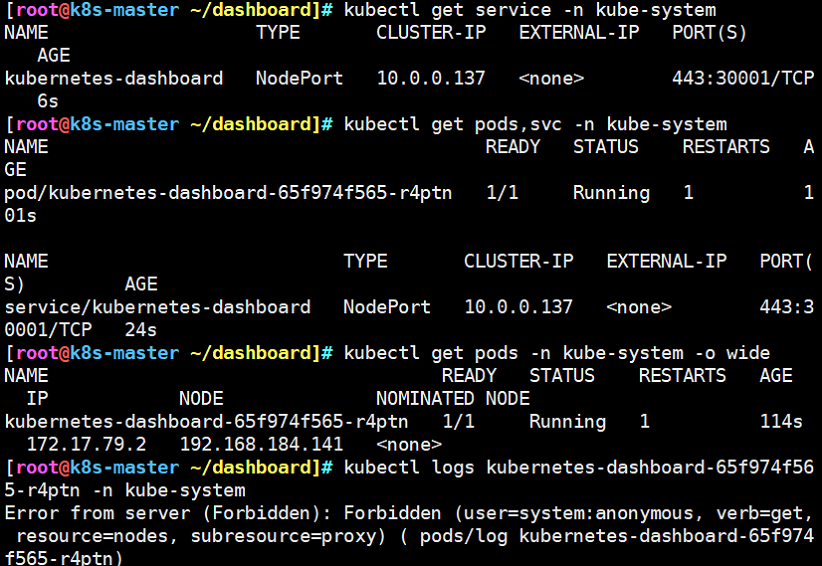
Task: Select the NOMINATED NODE header
Action: [453, 398]
